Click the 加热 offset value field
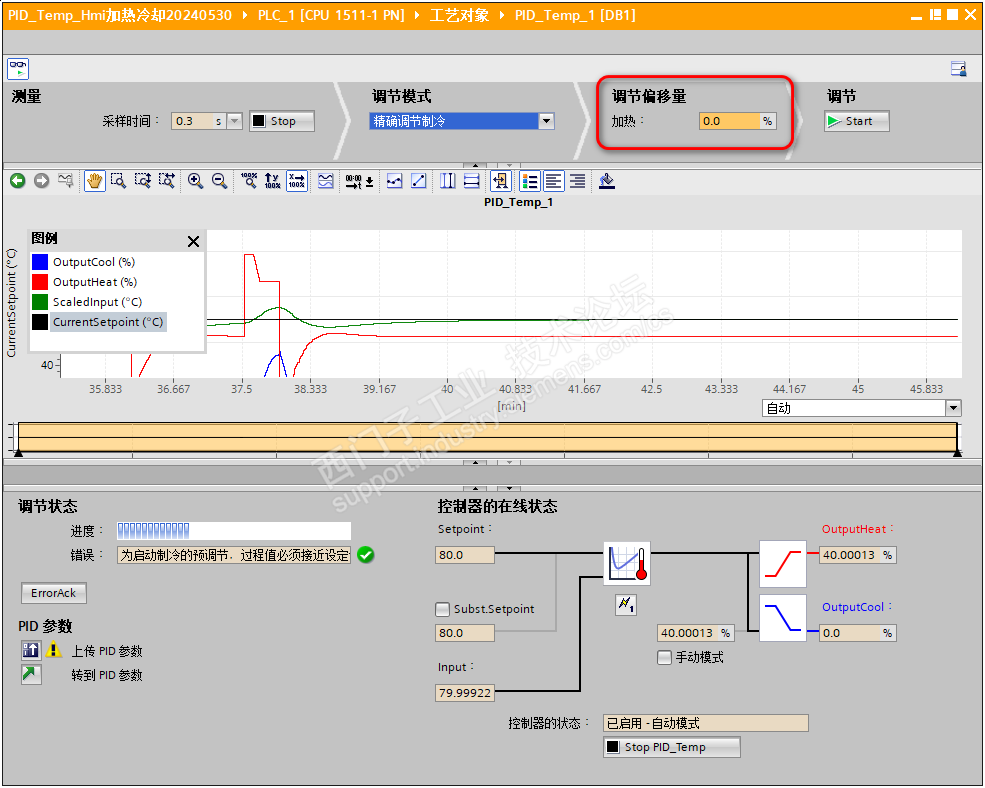 pos(729,121)
